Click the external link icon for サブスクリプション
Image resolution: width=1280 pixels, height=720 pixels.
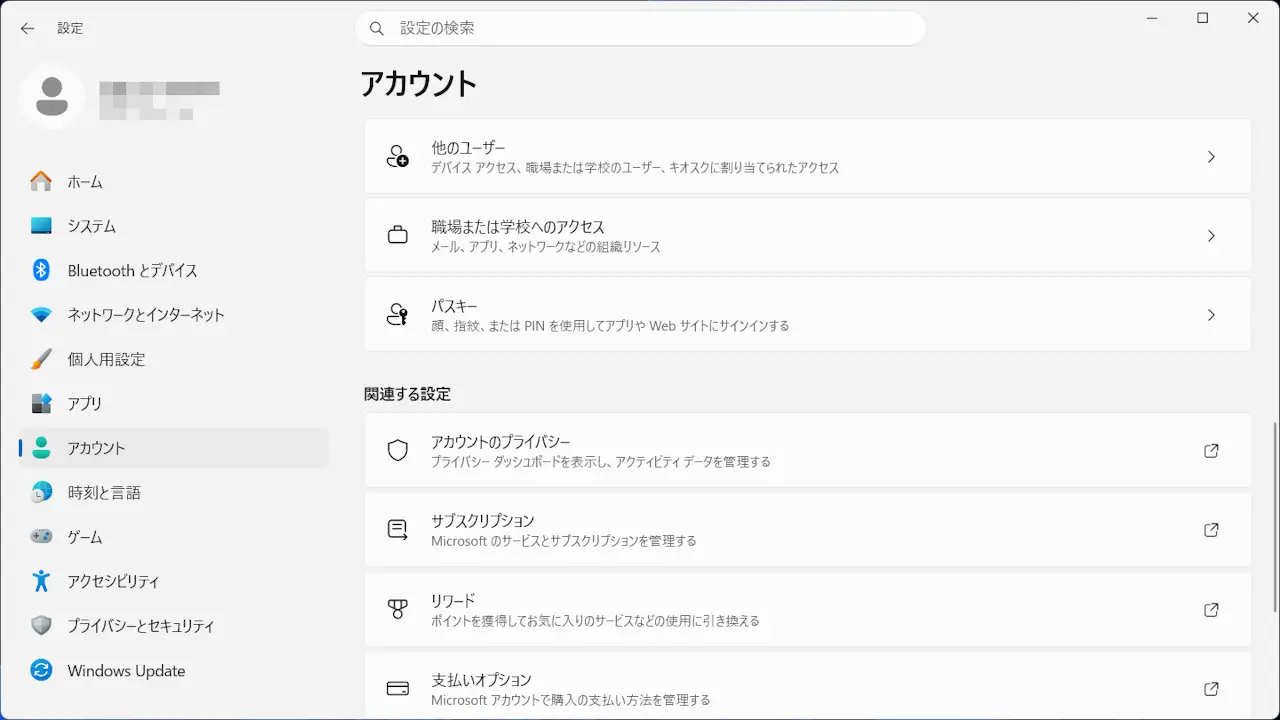tap(1211, 530)
